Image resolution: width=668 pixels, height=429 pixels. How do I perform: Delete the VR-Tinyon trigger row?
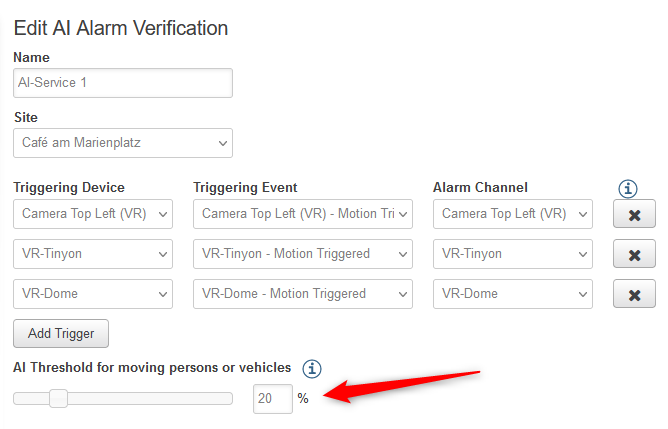[634, 254]
